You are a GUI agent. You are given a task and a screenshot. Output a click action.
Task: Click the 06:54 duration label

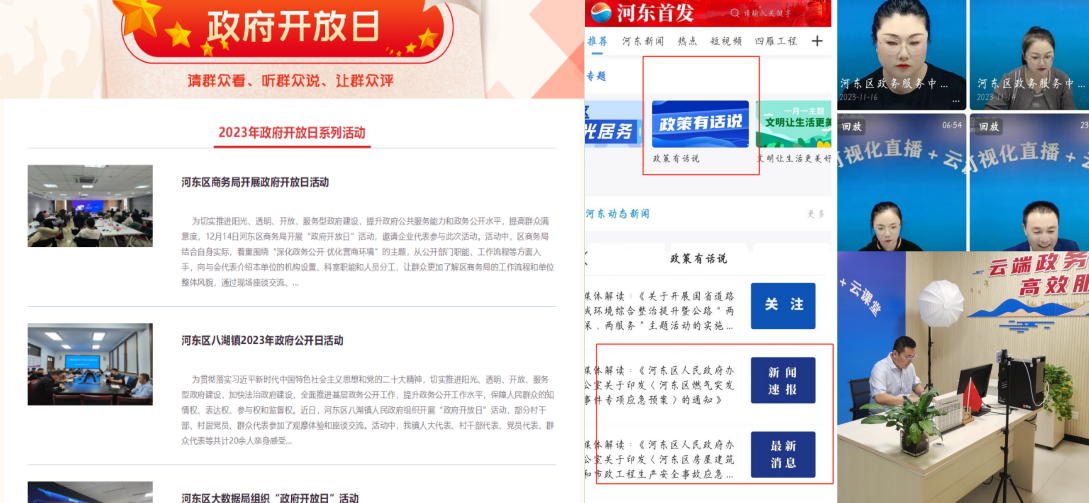point(951,126)
